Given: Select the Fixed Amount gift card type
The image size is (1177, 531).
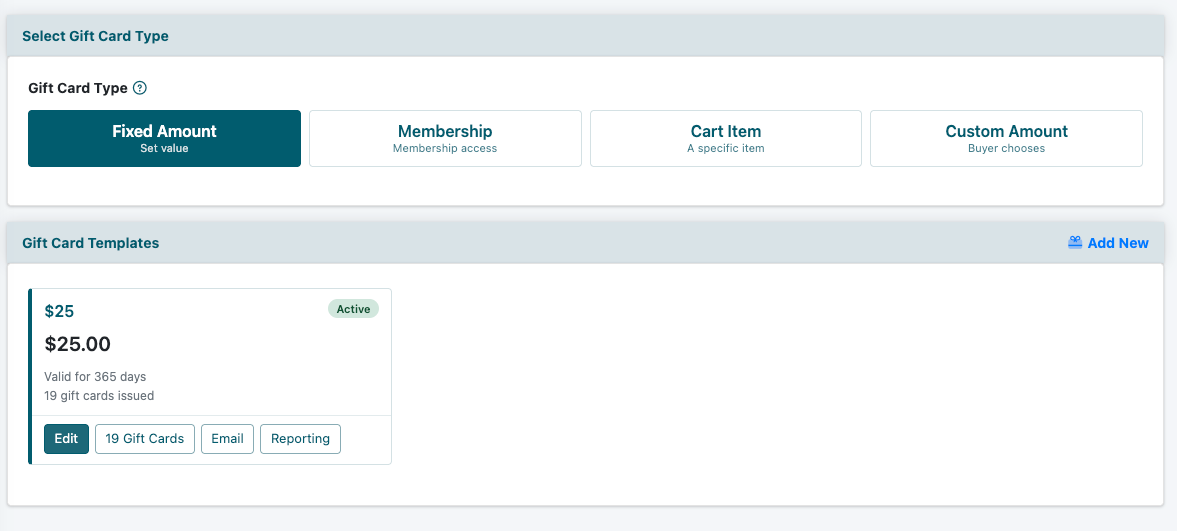Looking at the screenshot, I should (x=164, y=138).
